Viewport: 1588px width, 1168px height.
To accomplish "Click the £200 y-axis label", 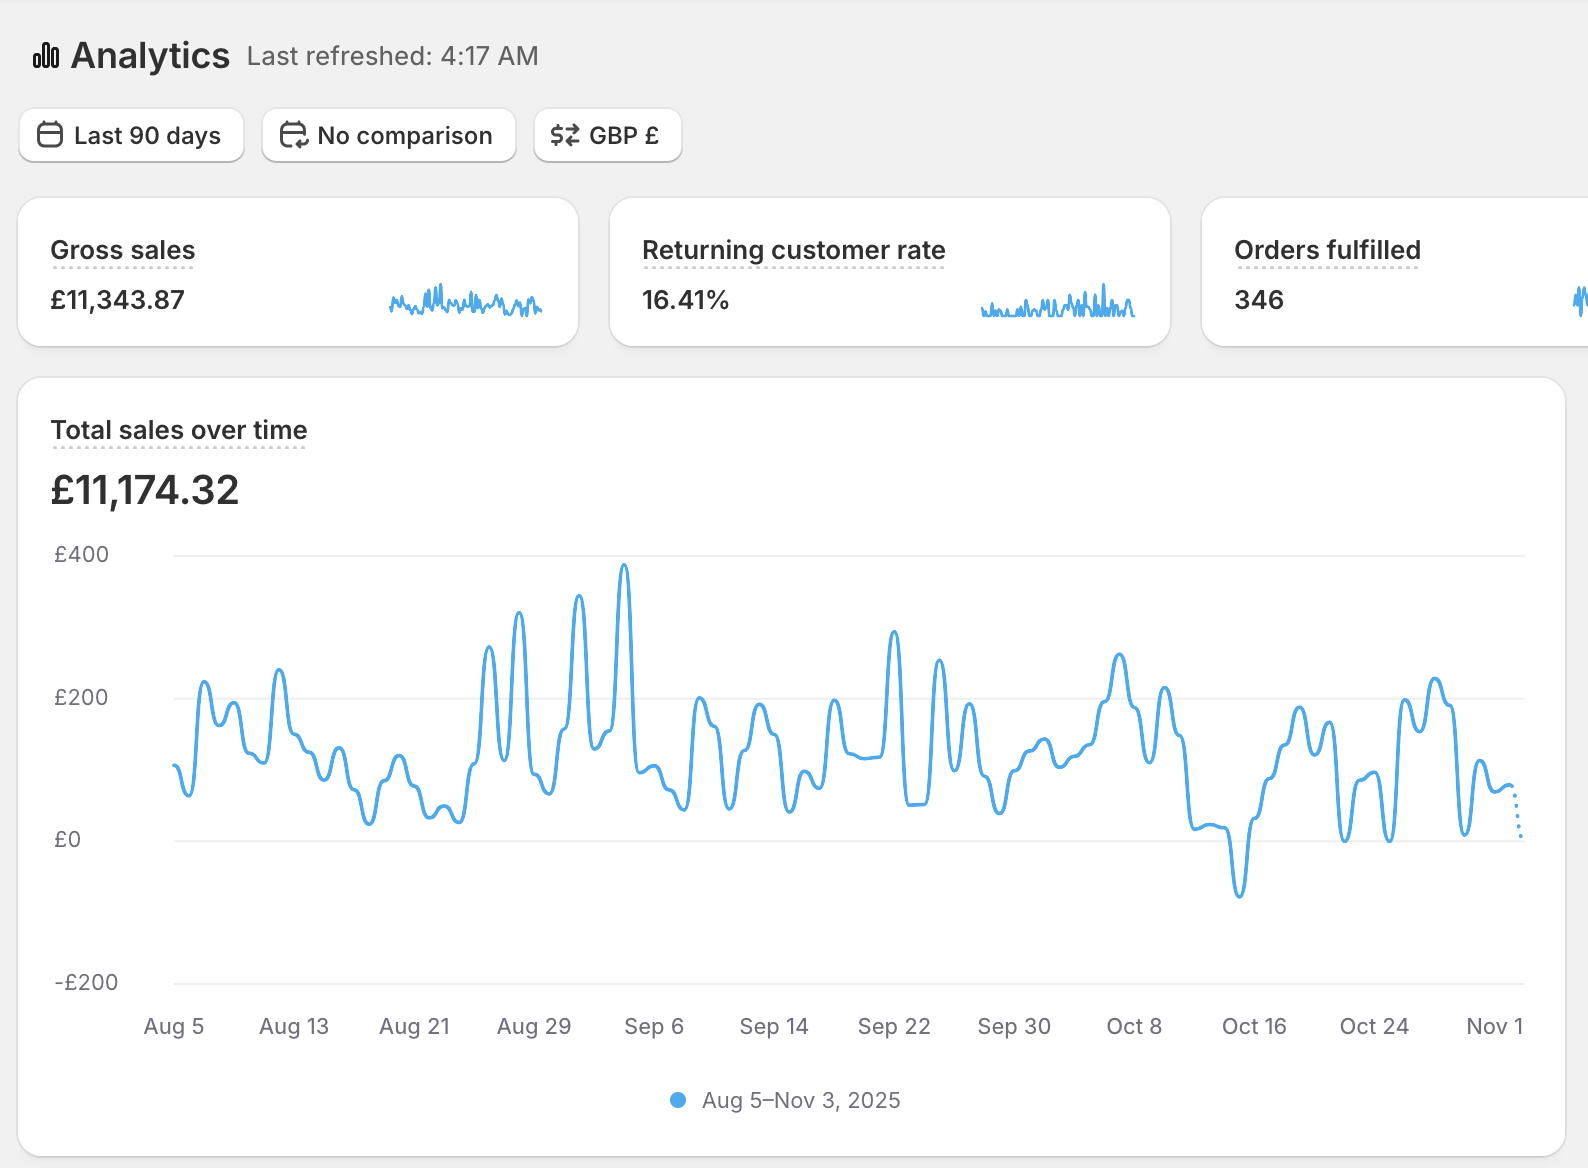I will [81, 697].
